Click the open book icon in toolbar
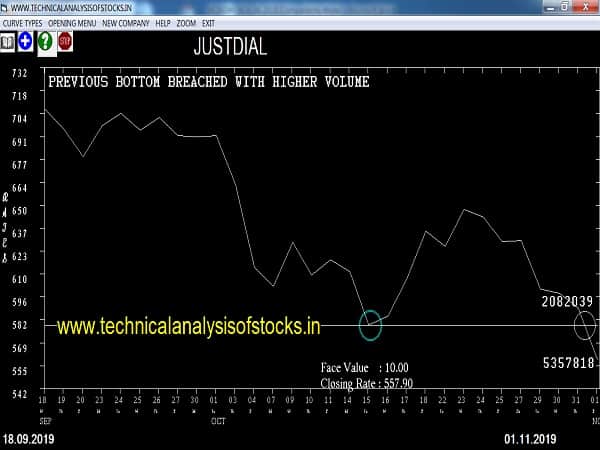 pos(8,42)
